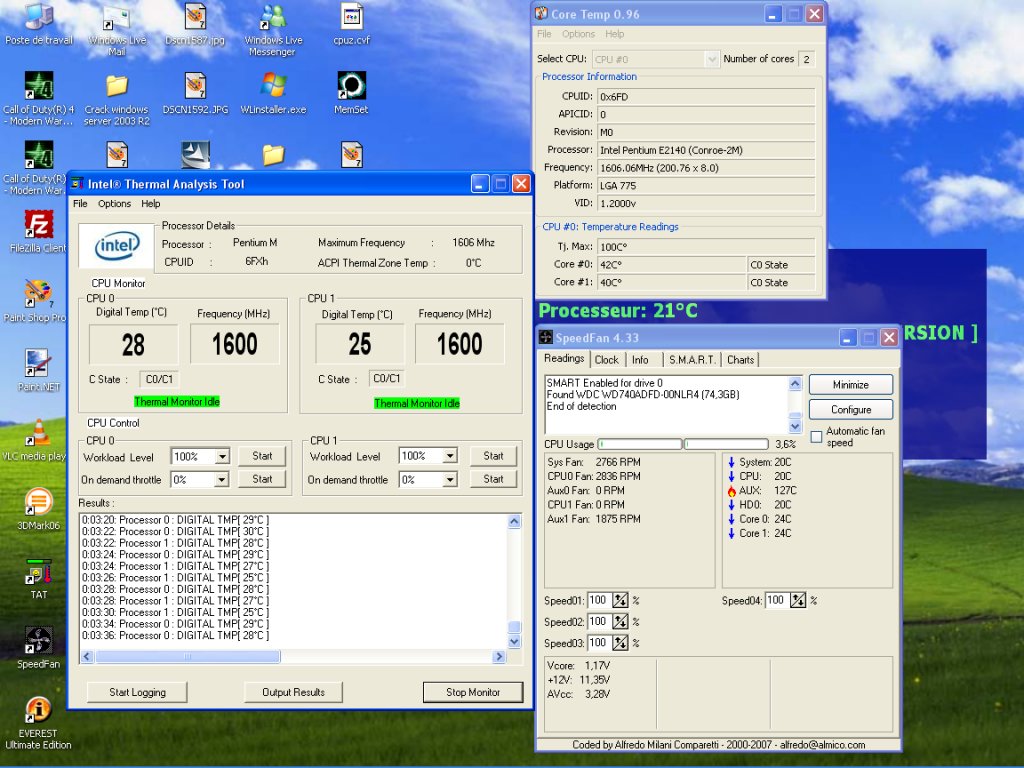This screenshot has height=768, width=1024.
Task: Switch to Info tab in SpeedFan
Action: 641,360
